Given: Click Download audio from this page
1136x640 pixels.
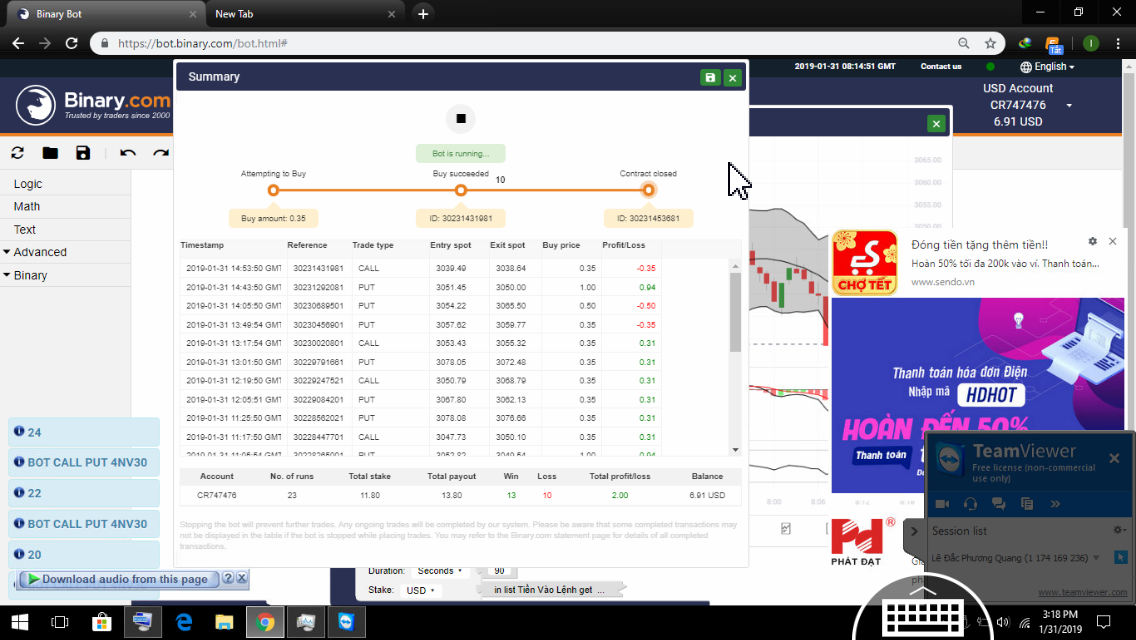Looking at the screenshot, I should 118,579.
